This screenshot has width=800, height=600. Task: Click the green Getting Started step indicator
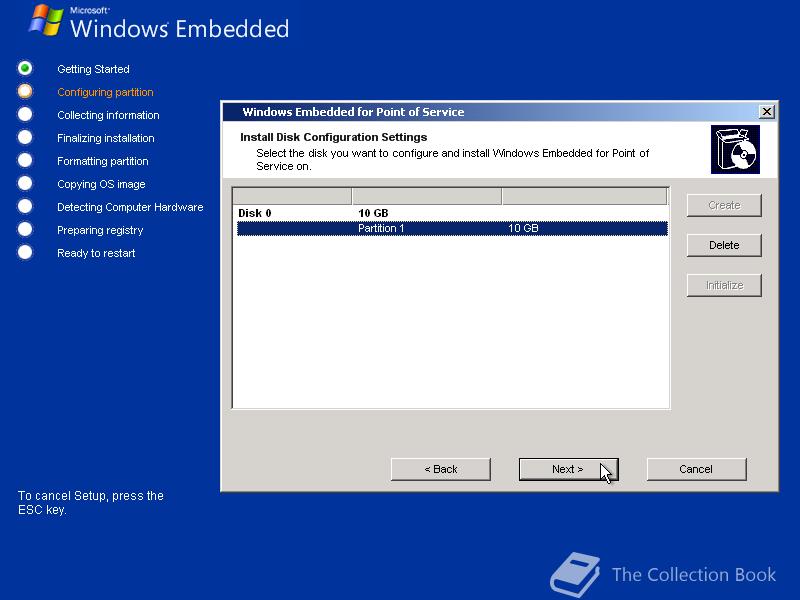[x=24, y=68]
